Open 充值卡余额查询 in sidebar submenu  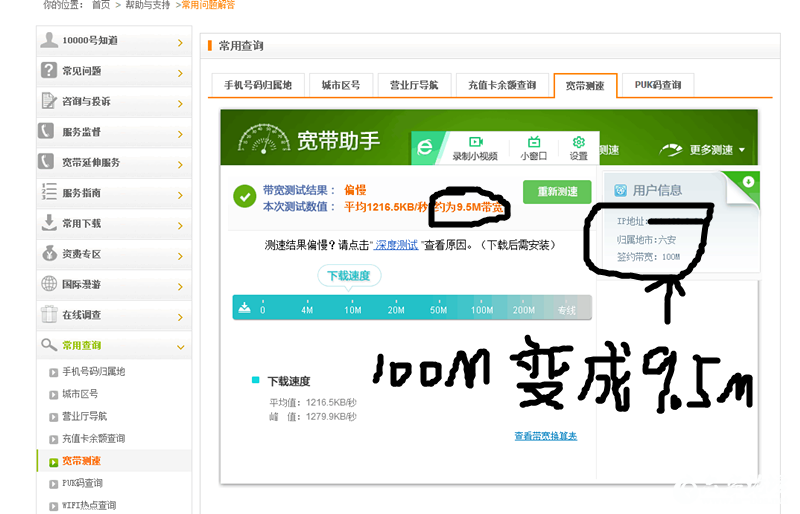pyautogui.click(x=93, y=438)
